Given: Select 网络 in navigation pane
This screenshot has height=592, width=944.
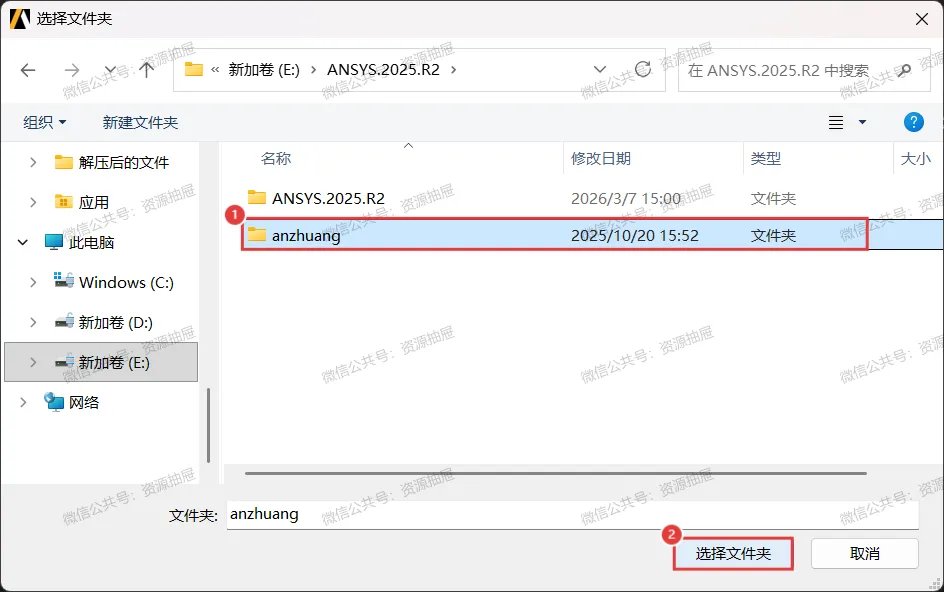Looking at the screenshot, I should 83,402.
